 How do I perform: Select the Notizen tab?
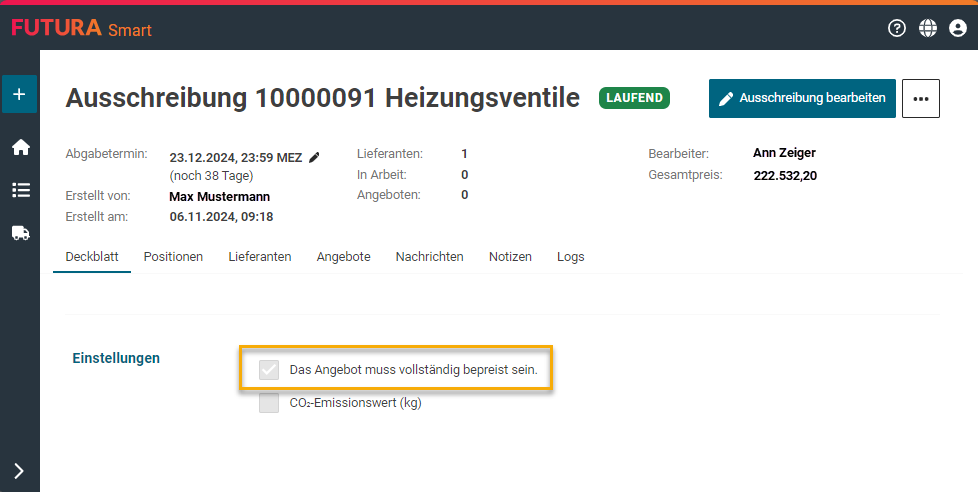click(x=510, y=257)
